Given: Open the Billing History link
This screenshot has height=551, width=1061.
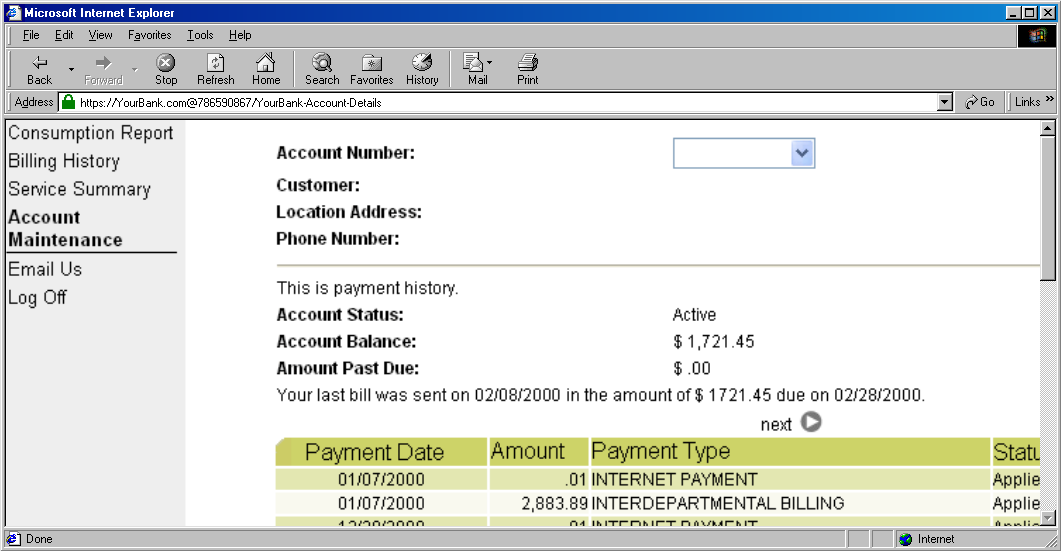Looking at the screenshot, I should [64, 161].
